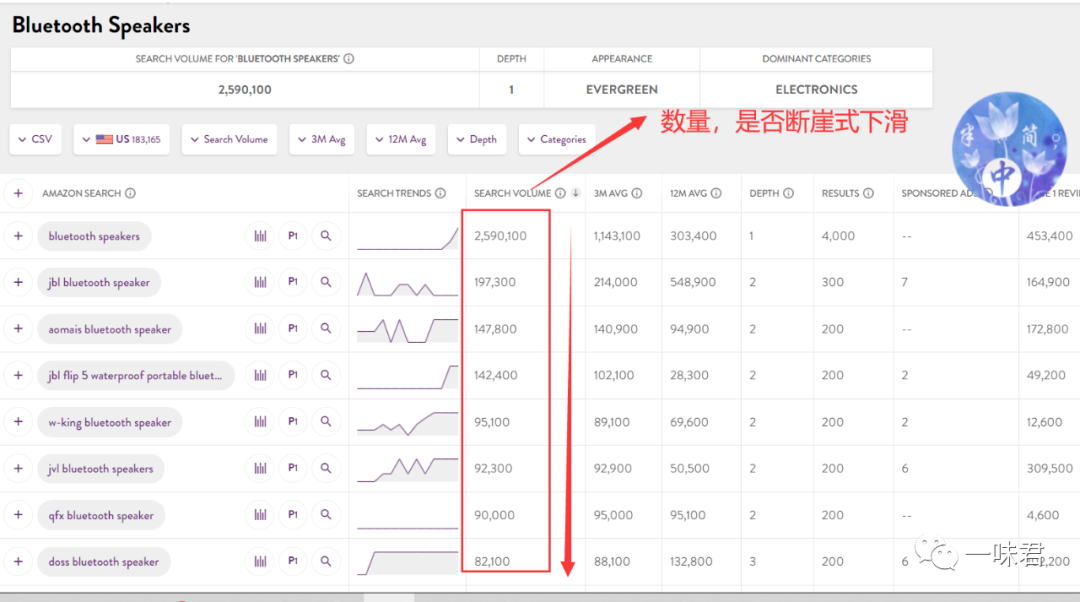The height and width of the screenshot is (602, 1080).
Task: Click P1 icon in jbl flip 5 row
Action: coord(293,375)
